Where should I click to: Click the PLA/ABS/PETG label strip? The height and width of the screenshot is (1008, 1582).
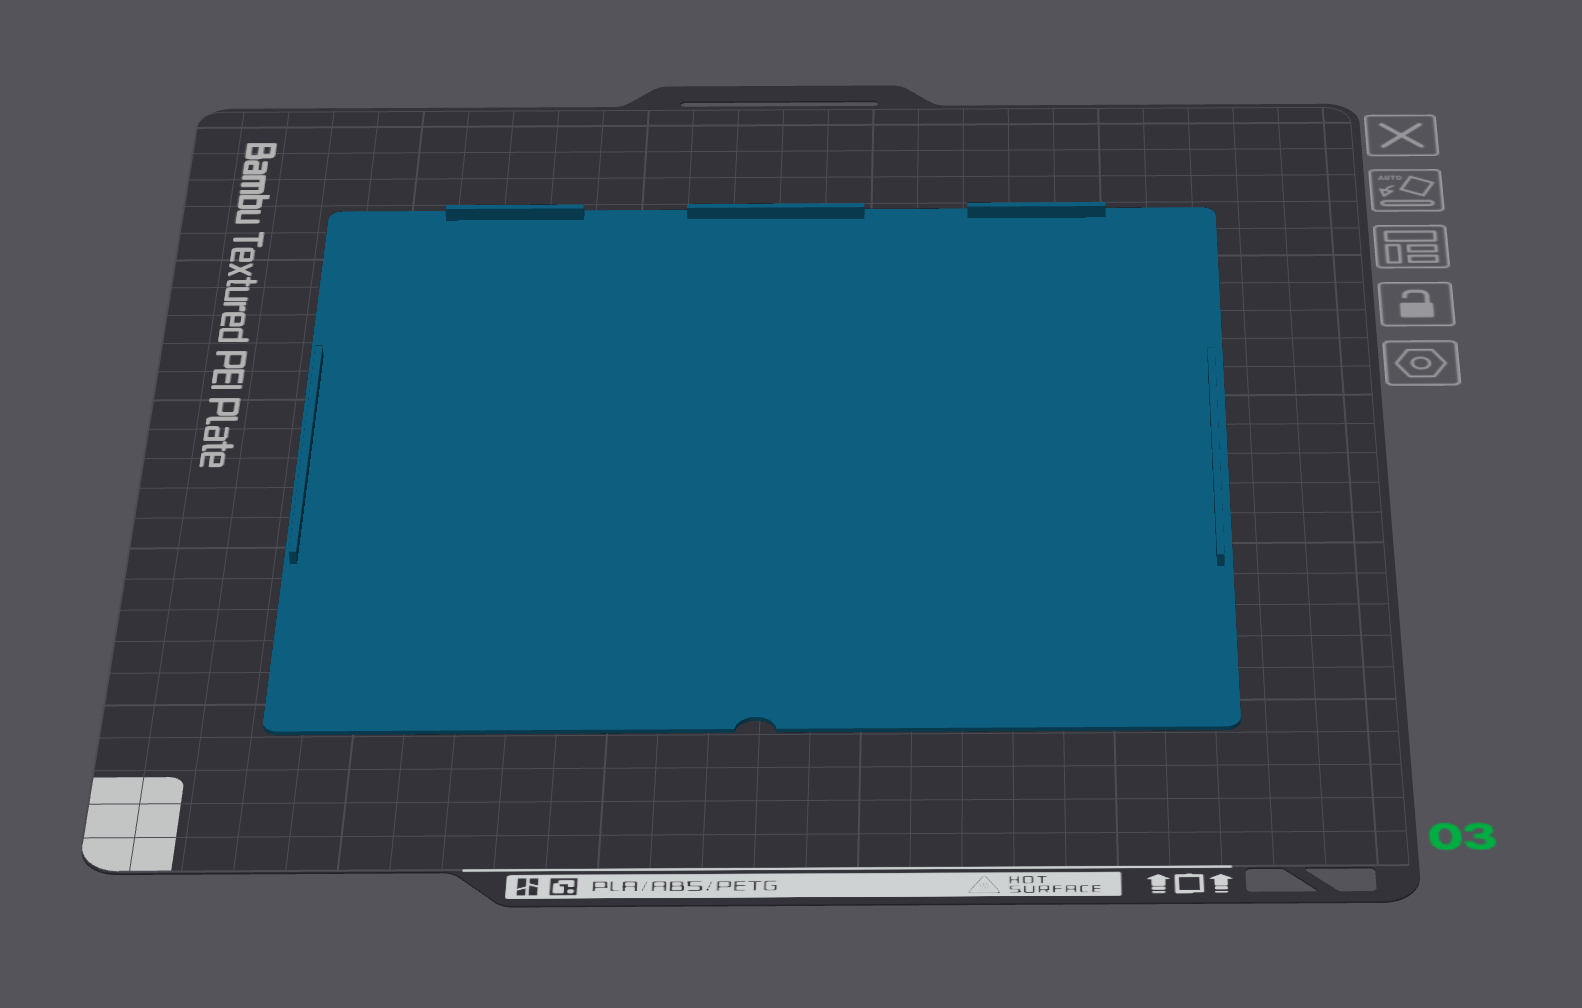(x=813, y=885)
